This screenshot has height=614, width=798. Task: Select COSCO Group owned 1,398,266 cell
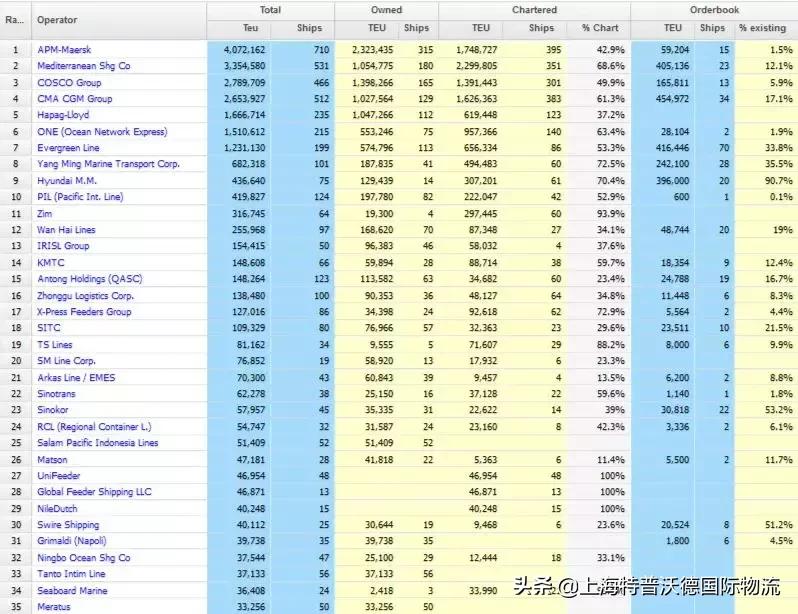pos(367,82)
